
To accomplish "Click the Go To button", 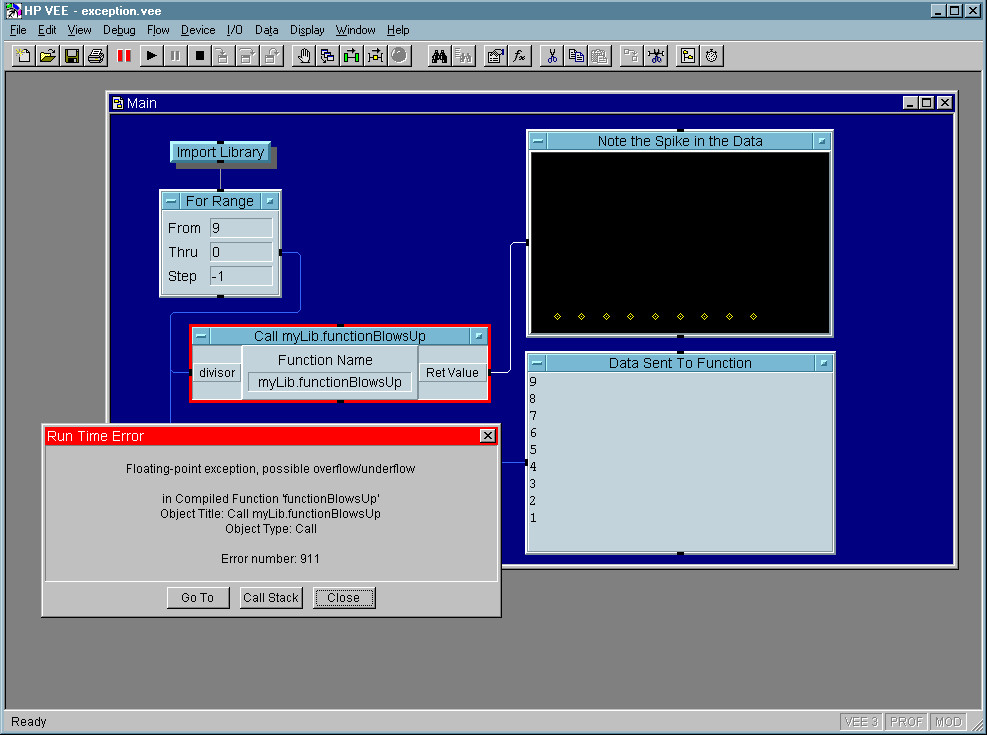I will click(197, 598).
